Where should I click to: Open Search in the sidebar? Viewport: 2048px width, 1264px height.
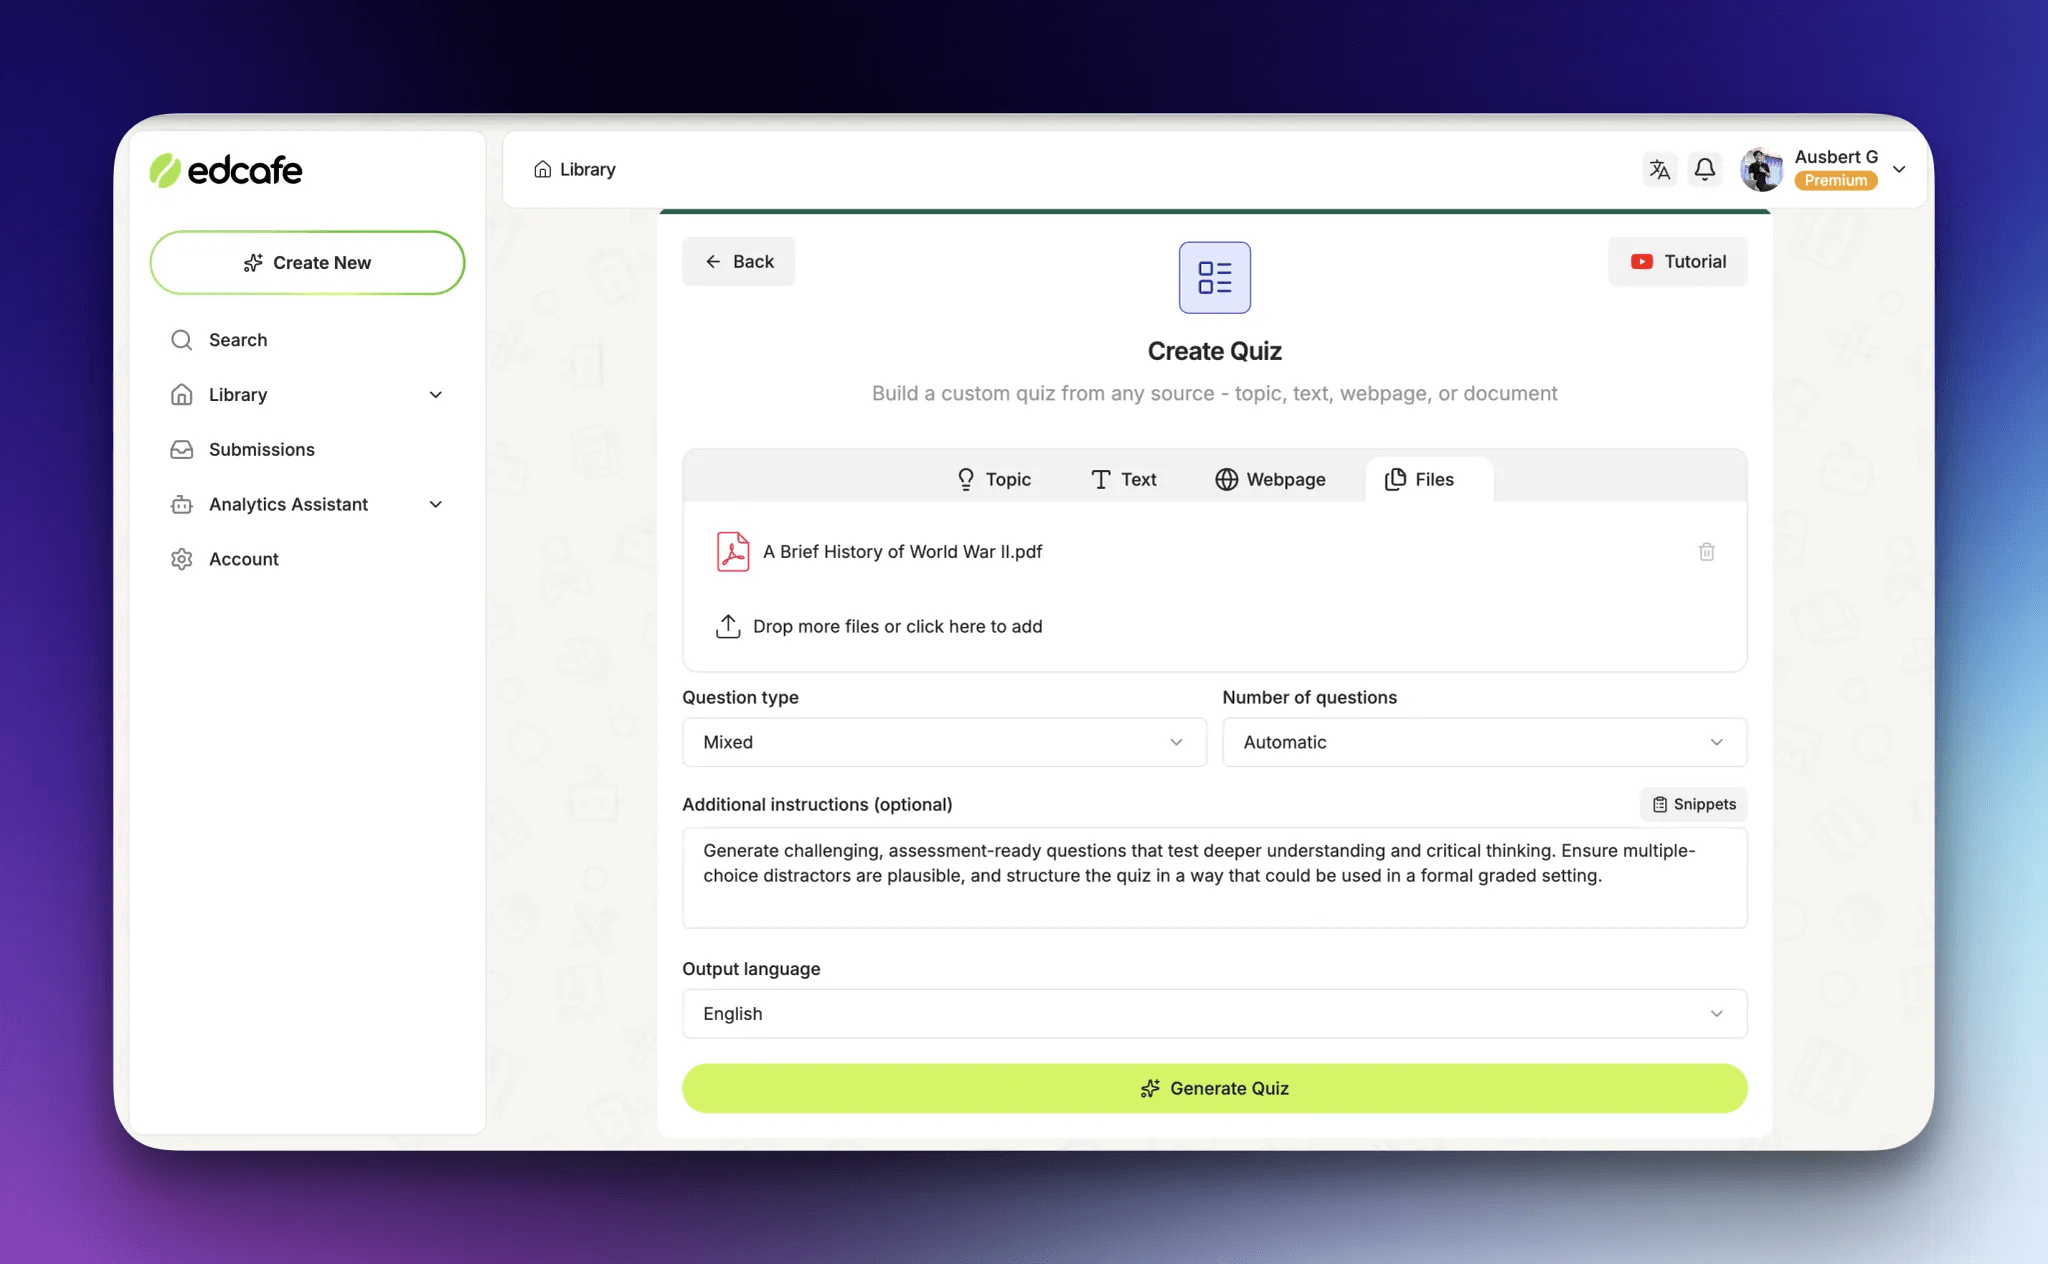(x=238, y=340)
